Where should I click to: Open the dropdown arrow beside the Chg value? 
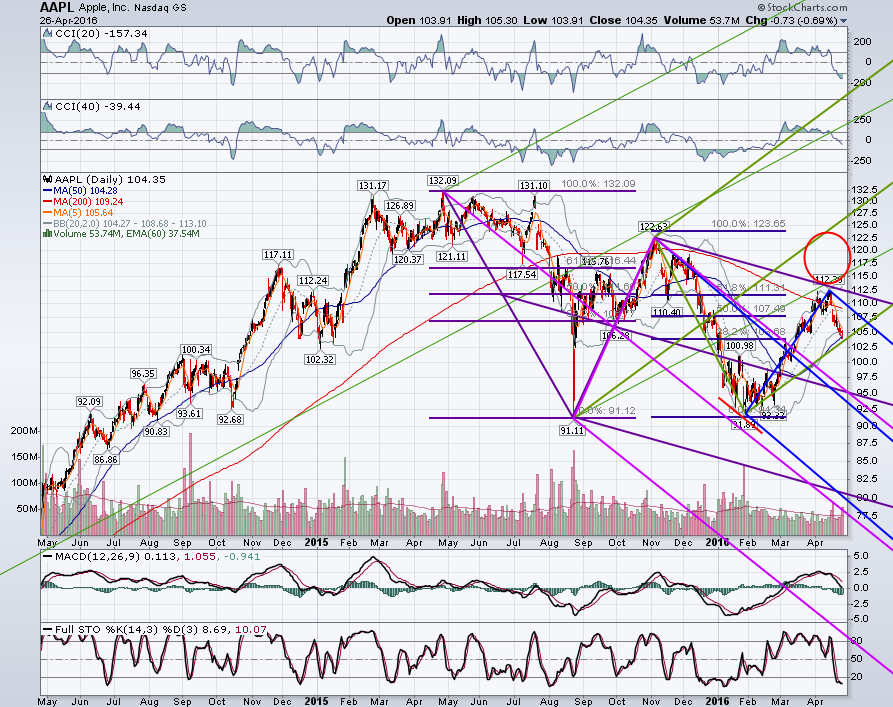[843, 21]
